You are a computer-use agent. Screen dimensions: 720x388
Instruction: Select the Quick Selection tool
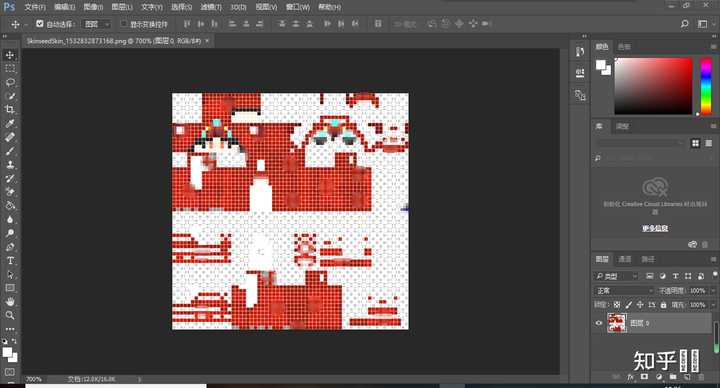(x=10, y=96)
